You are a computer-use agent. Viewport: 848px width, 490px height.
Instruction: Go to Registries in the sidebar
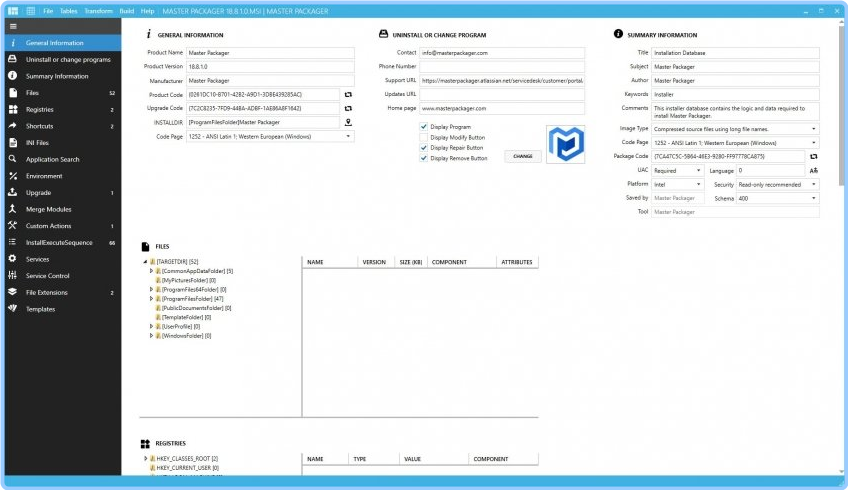point(63,109)
